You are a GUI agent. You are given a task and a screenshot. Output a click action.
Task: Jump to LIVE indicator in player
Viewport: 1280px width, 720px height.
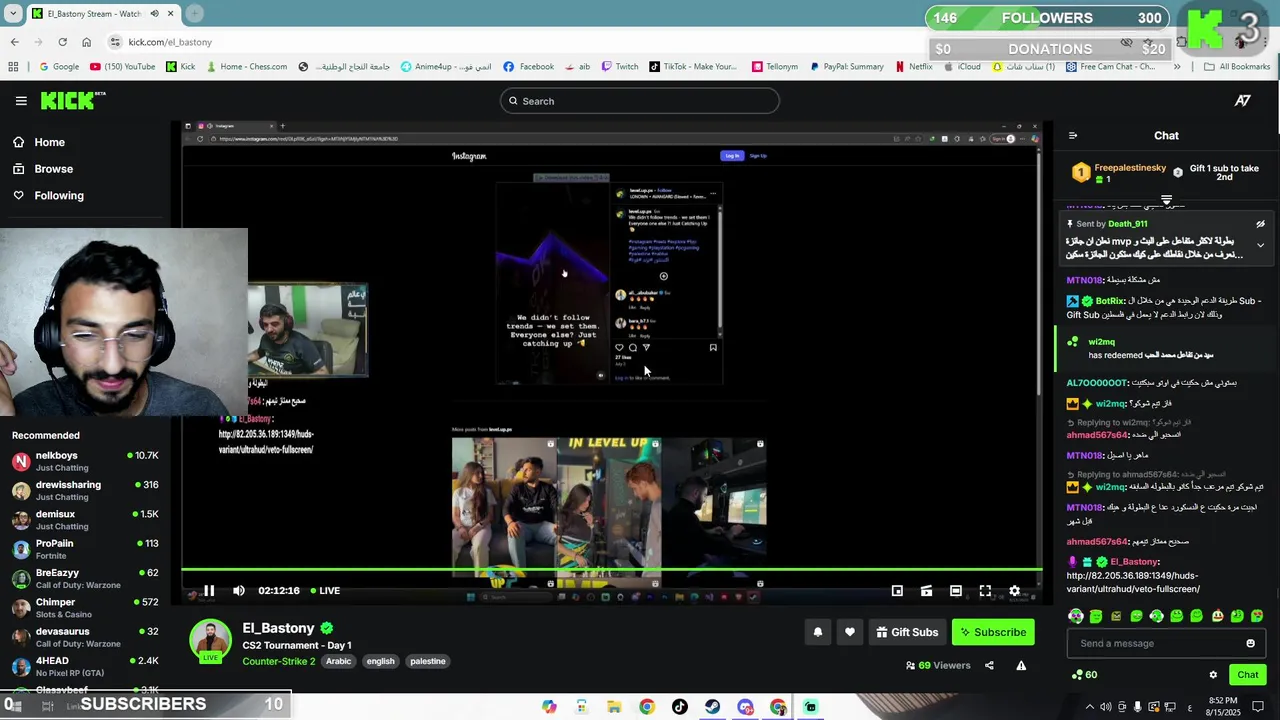pos(325,591)
